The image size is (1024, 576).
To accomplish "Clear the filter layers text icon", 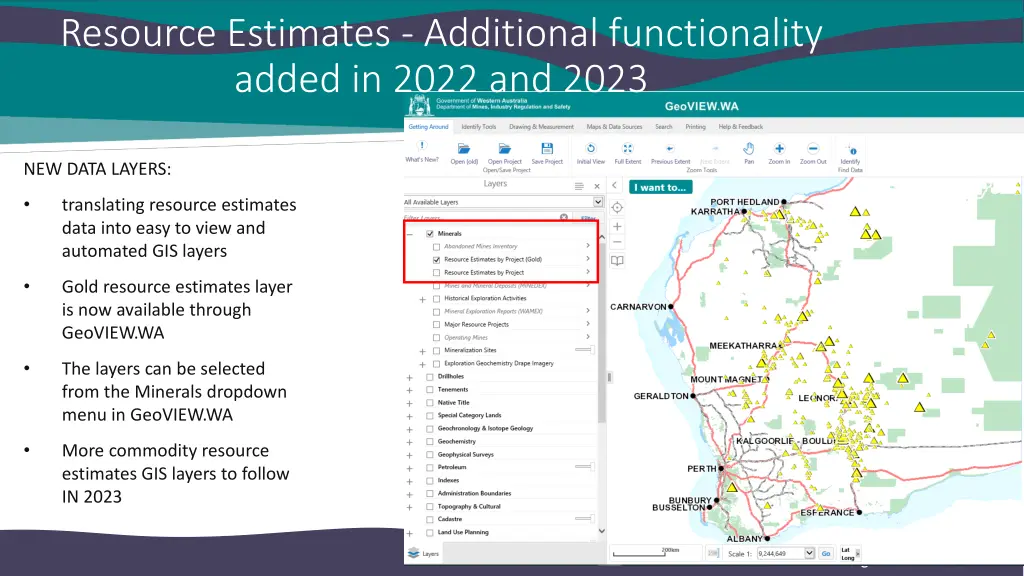I will tap(564, 217).
